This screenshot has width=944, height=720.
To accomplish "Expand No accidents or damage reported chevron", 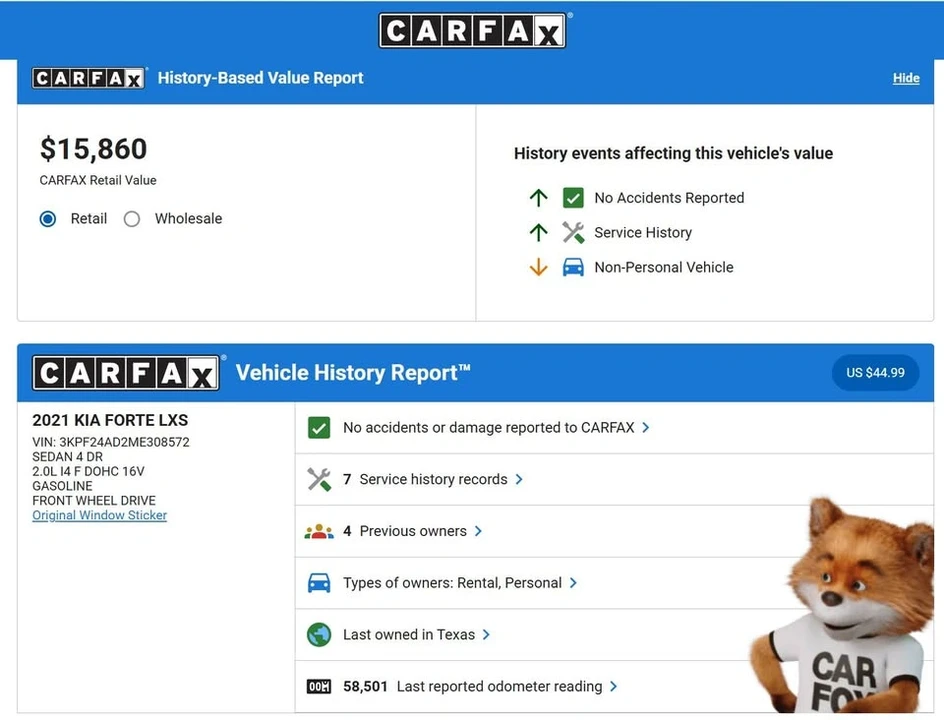I will tap(645, 427).
